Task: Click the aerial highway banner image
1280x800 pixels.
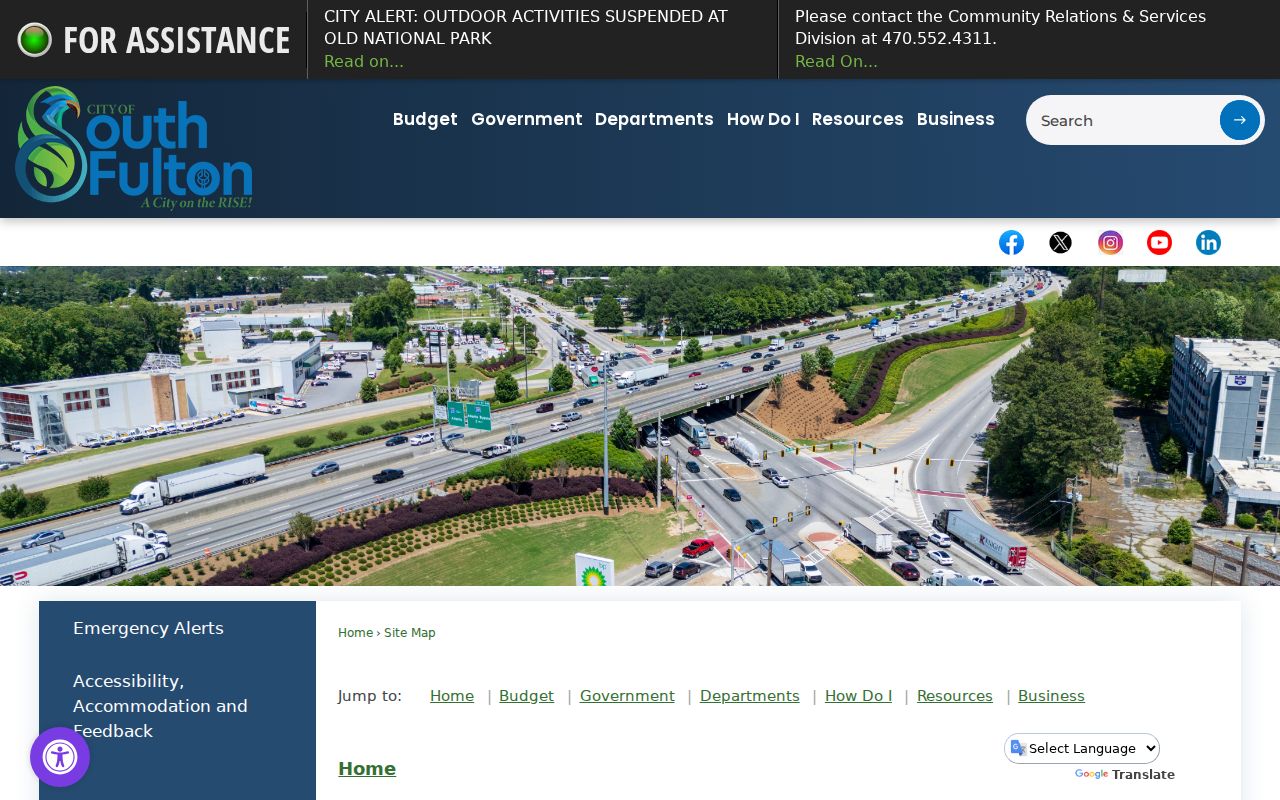Action: [640, 426]
